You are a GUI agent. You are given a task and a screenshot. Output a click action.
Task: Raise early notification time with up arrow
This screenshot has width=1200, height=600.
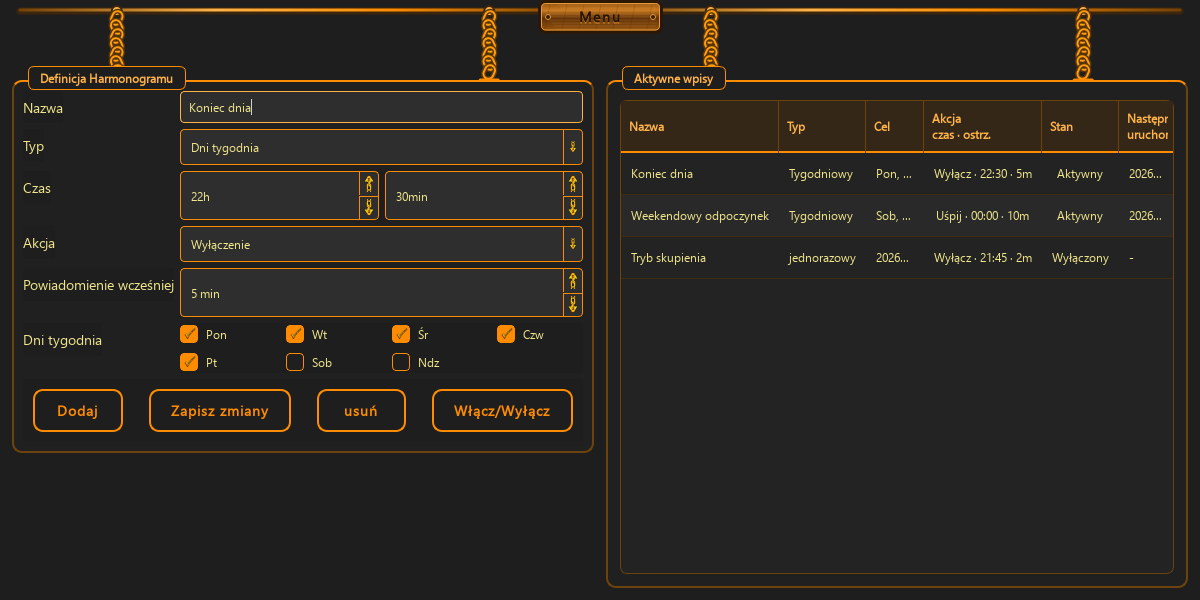tap(573, 281)
